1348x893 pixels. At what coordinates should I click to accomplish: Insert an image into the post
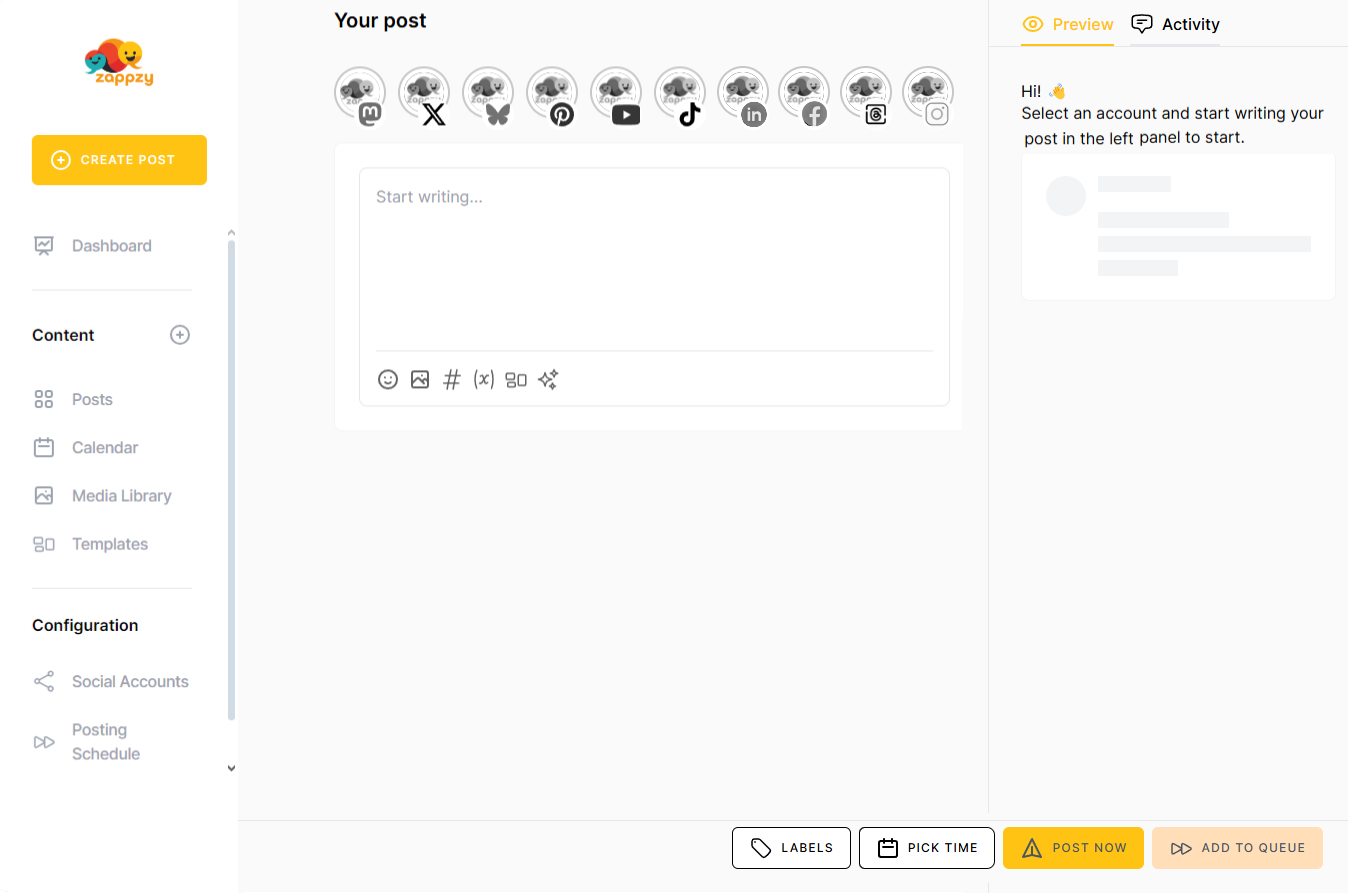[420, 379]
